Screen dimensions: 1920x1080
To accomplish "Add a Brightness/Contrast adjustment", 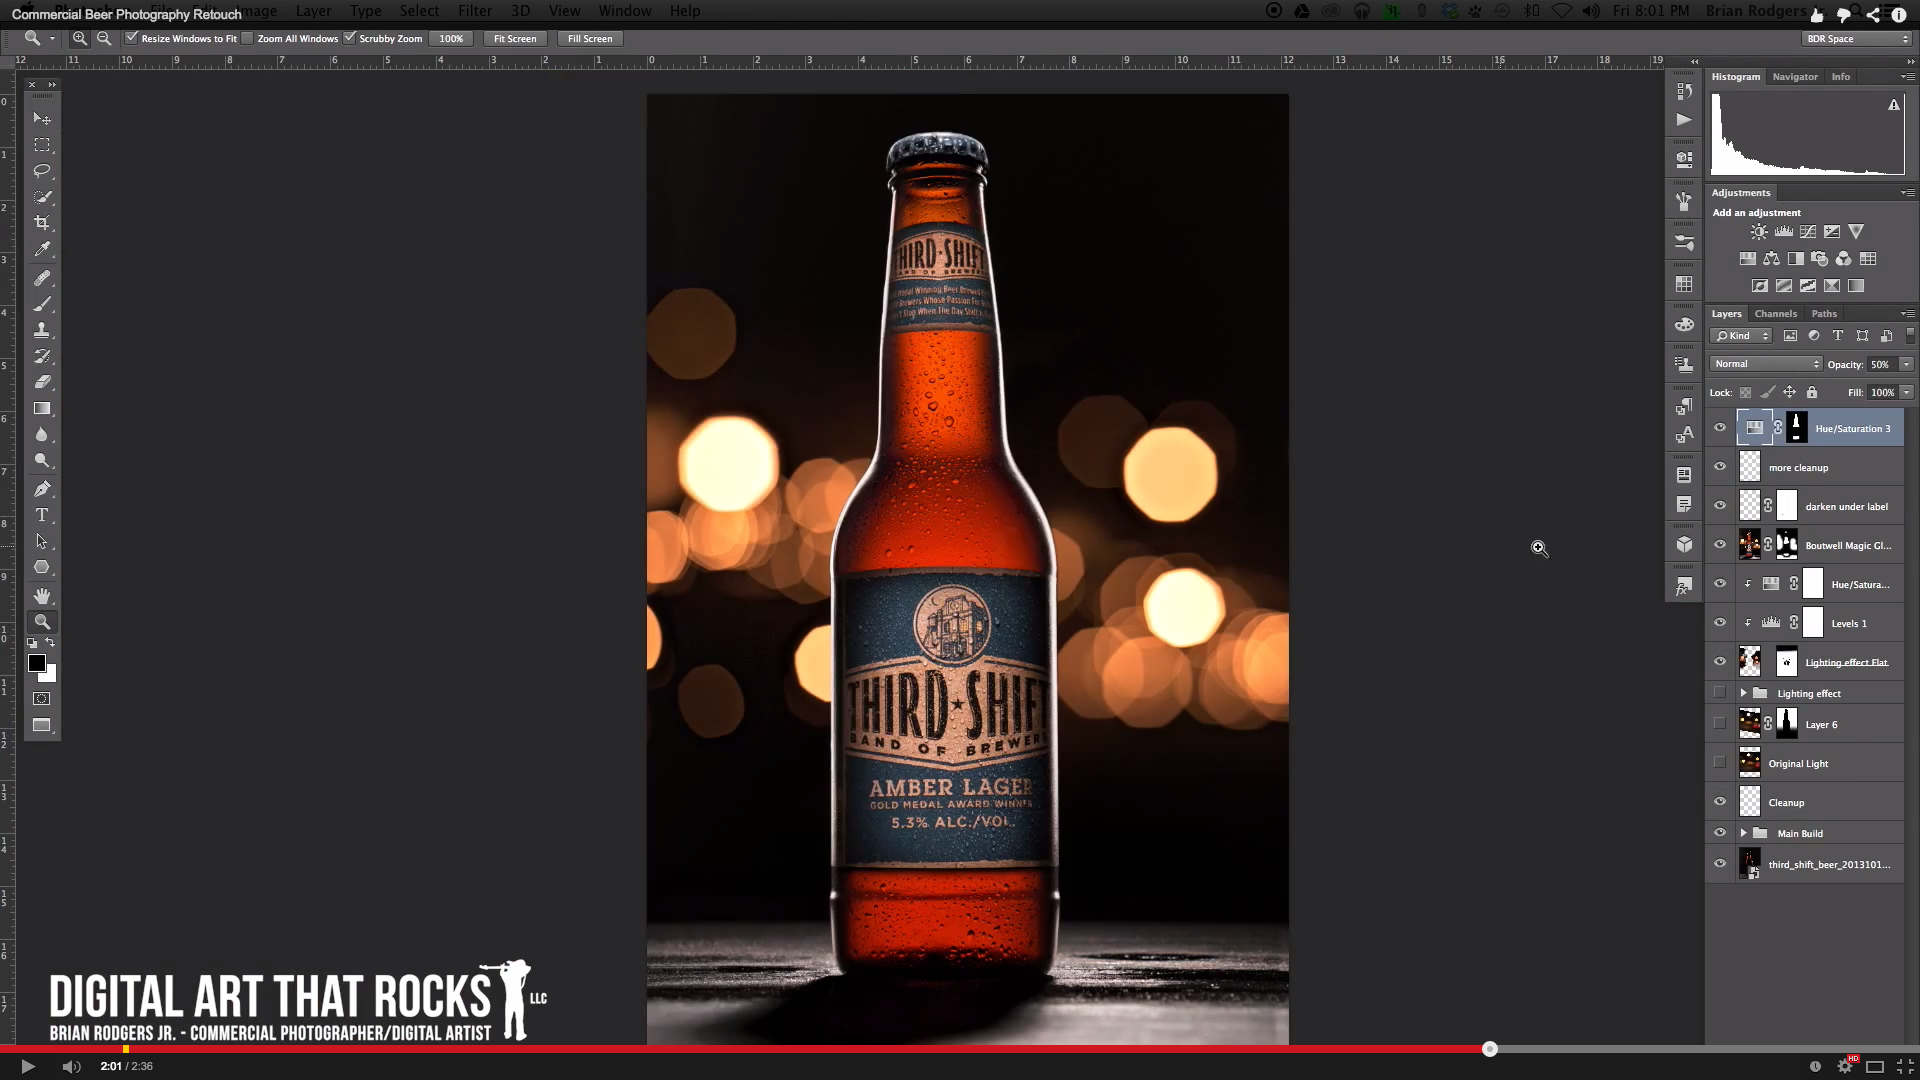I will (1759, 231).
